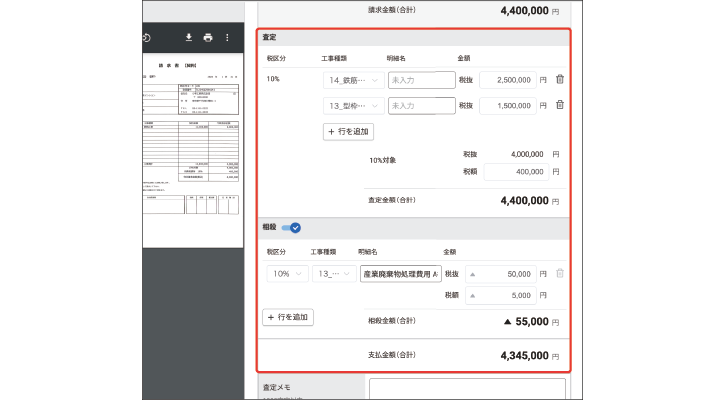The width and height of the screenshot is (726, 400).
Task: Click the download icon in PDF viewer toolbar
Action: pyautogui.click(x=188, y=38)
